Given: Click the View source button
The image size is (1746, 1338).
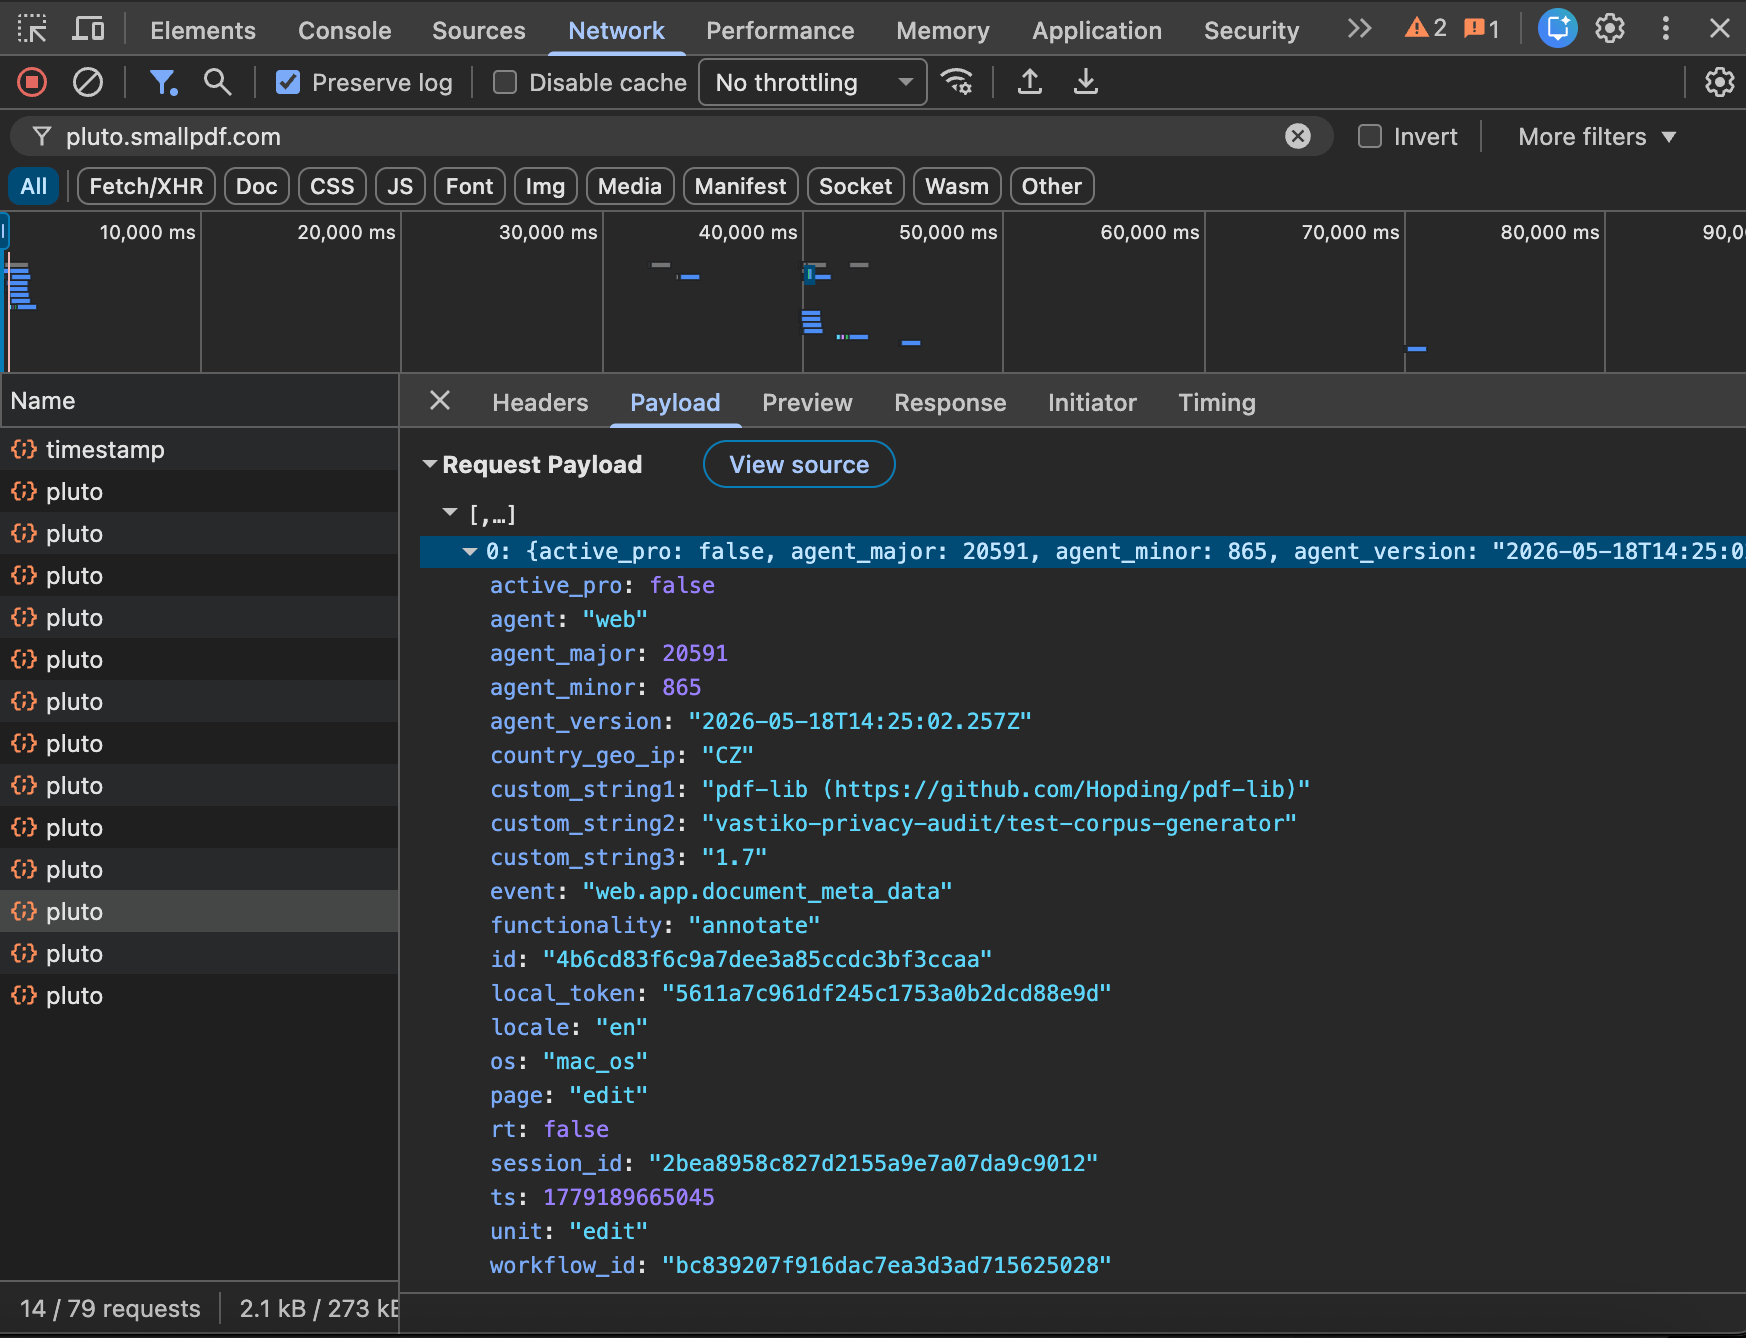Looking at the screenshot, I should [799, 464].
